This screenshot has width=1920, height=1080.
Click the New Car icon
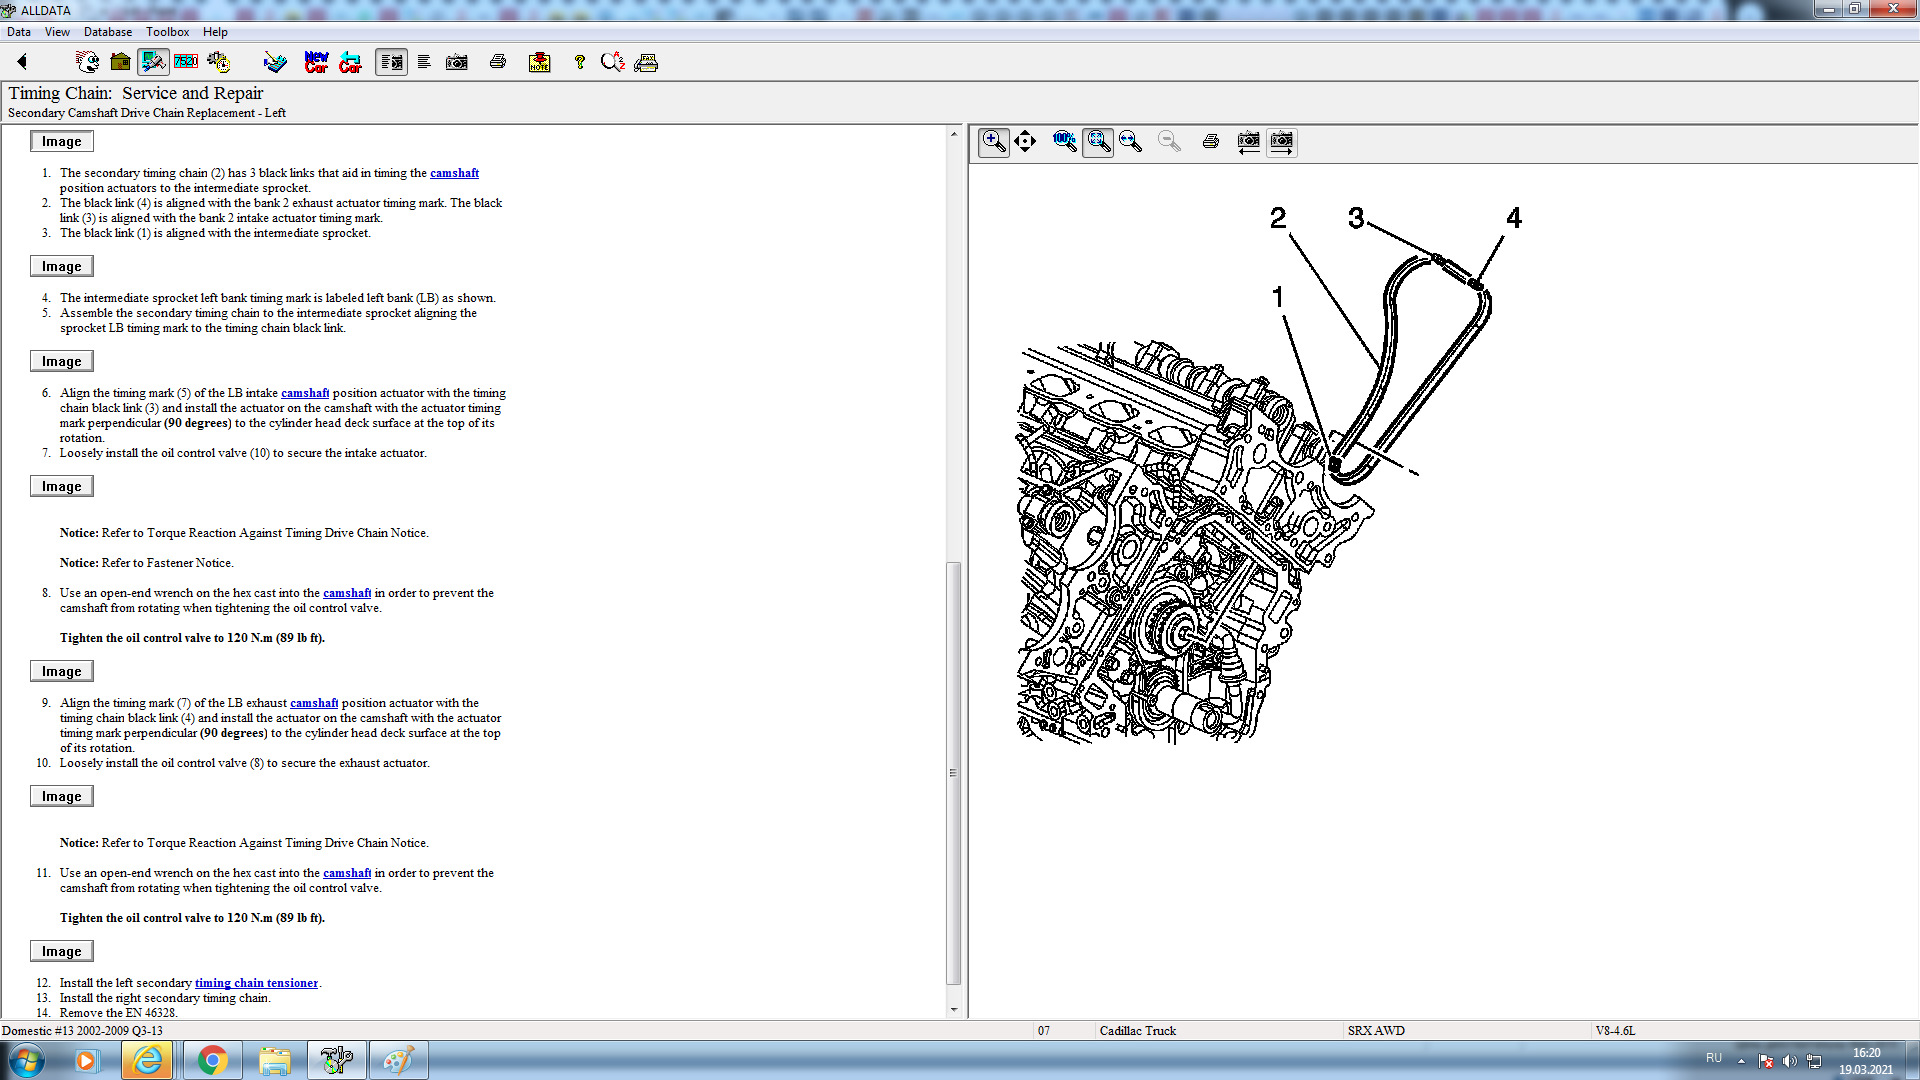tap(316, 62)
